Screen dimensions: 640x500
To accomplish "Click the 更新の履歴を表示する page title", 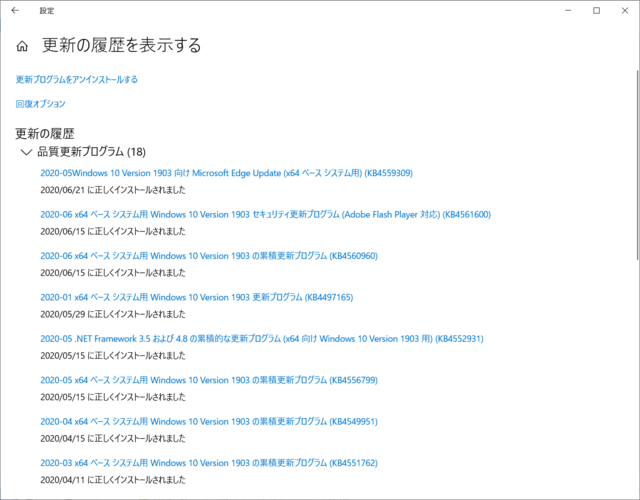I will click(122, 45).
